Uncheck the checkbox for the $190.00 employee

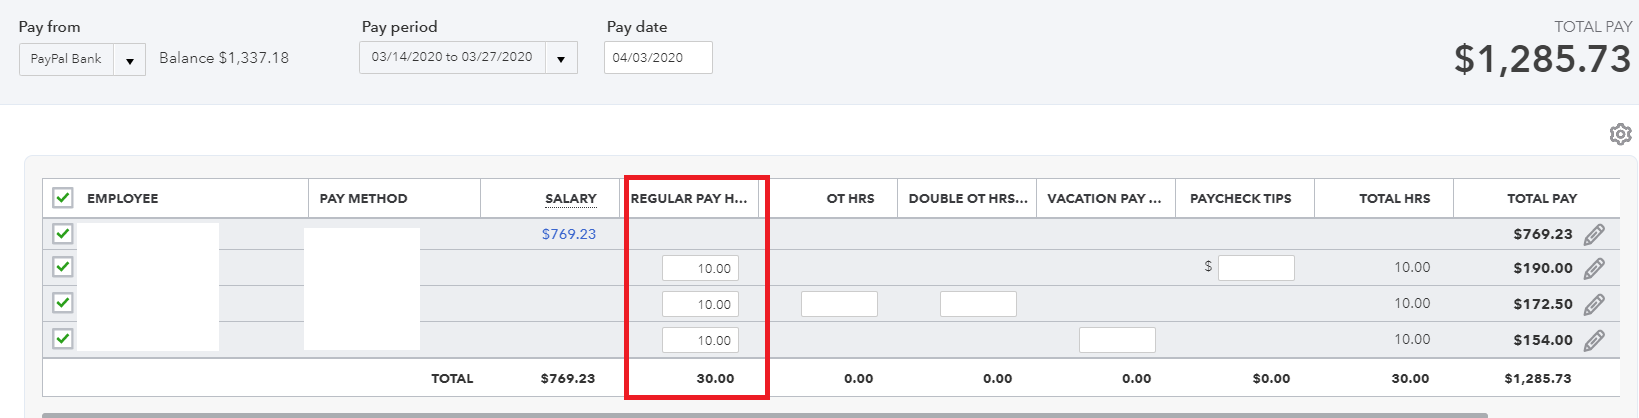click(63, 267)
